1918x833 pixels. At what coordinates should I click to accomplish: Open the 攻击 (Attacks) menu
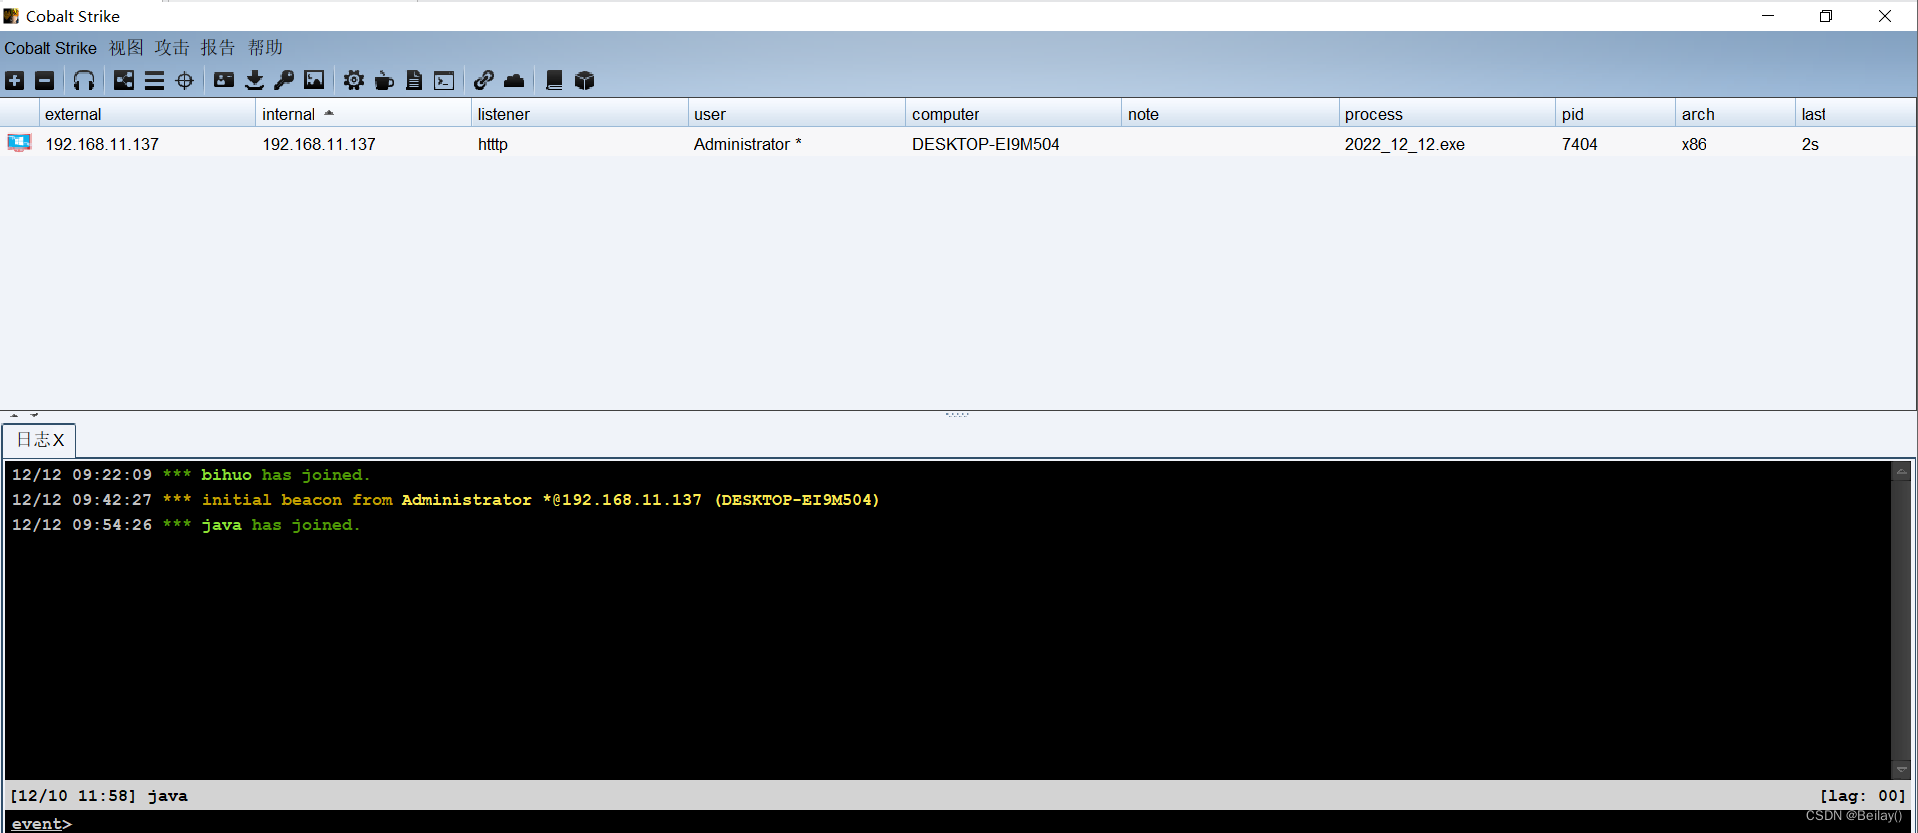172,48
